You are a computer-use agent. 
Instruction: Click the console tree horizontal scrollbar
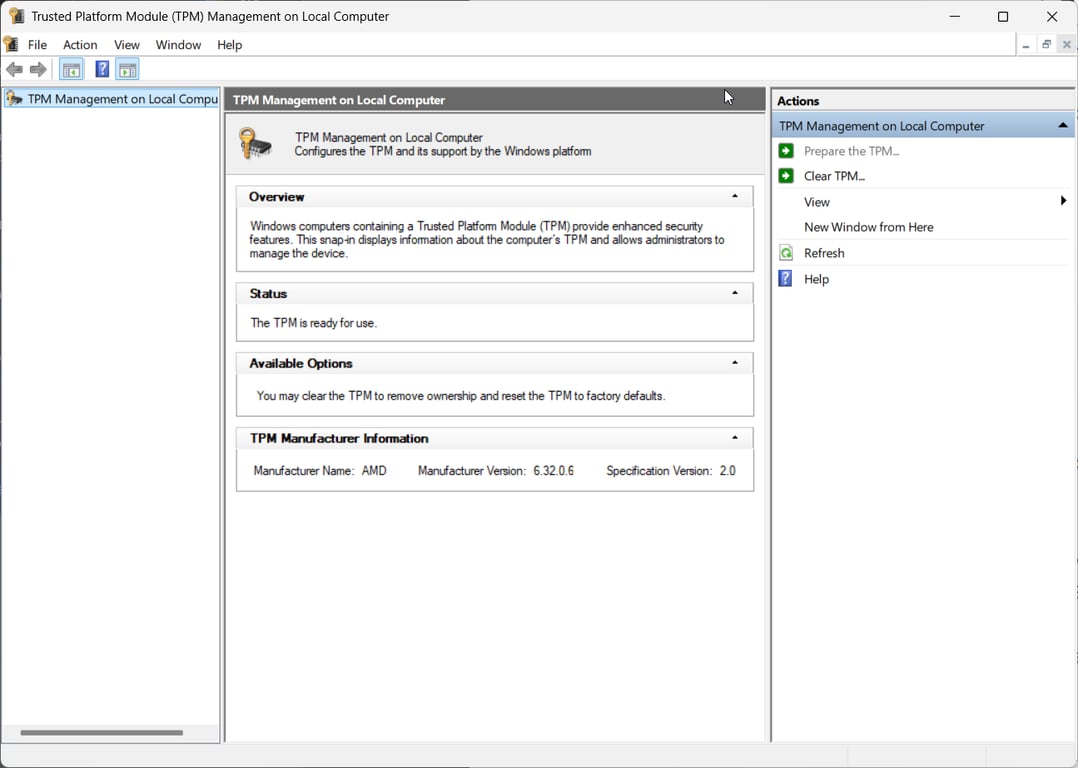101,733
